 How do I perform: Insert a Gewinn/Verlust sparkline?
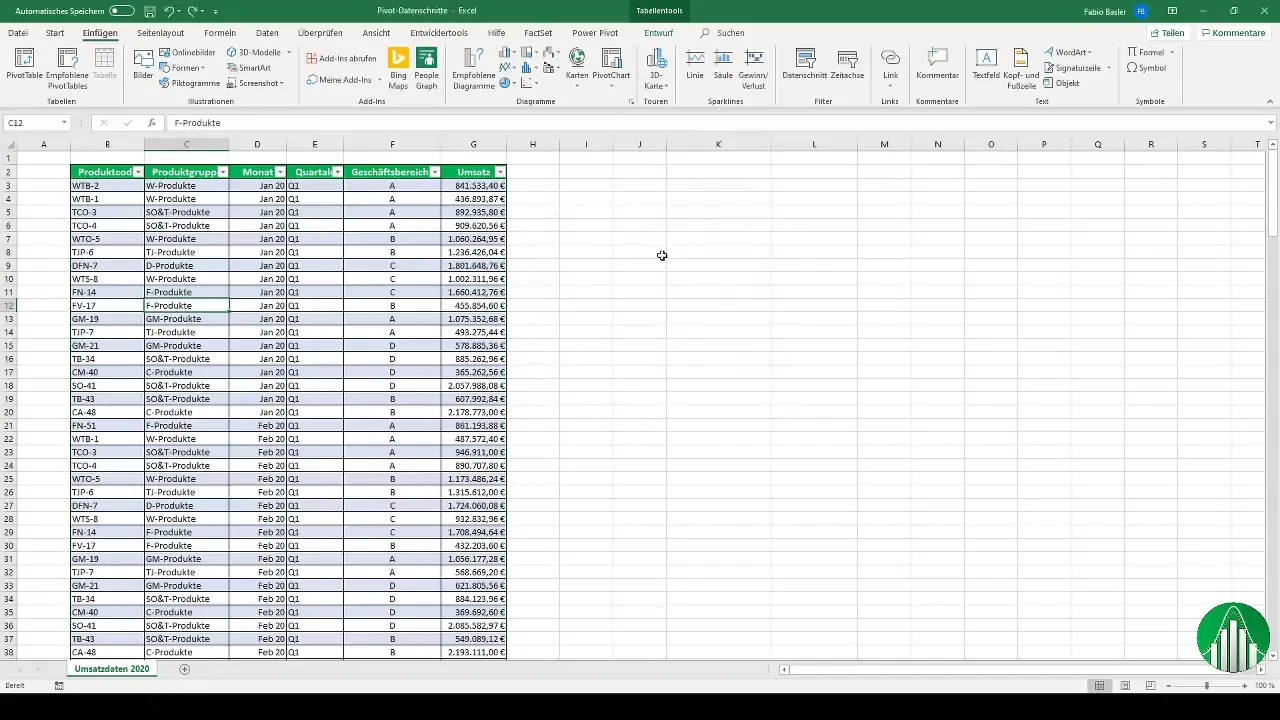click(753, 68)
